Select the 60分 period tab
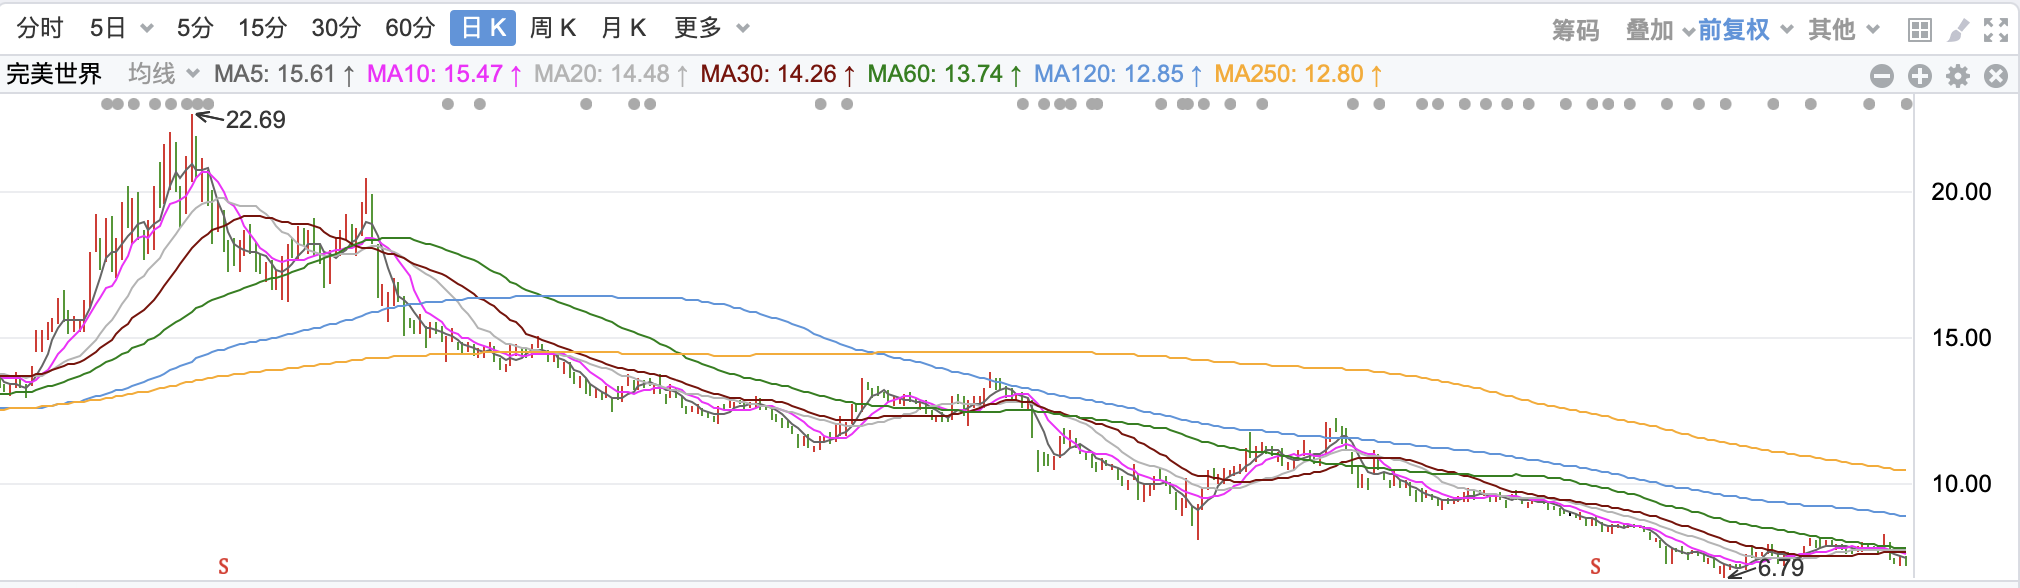Screen dimensions: 2020x588 click(x=410, y=28)
